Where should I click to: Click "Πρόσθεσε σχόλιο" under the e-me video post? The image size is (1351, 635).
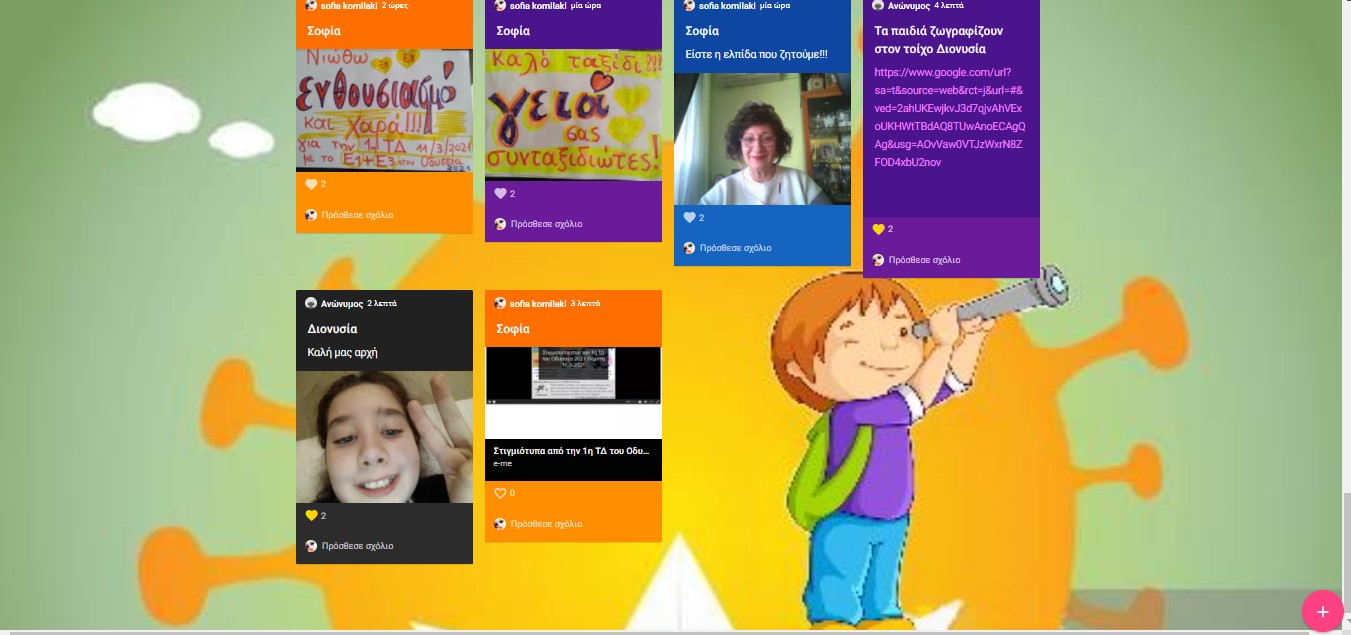(546, 524)
